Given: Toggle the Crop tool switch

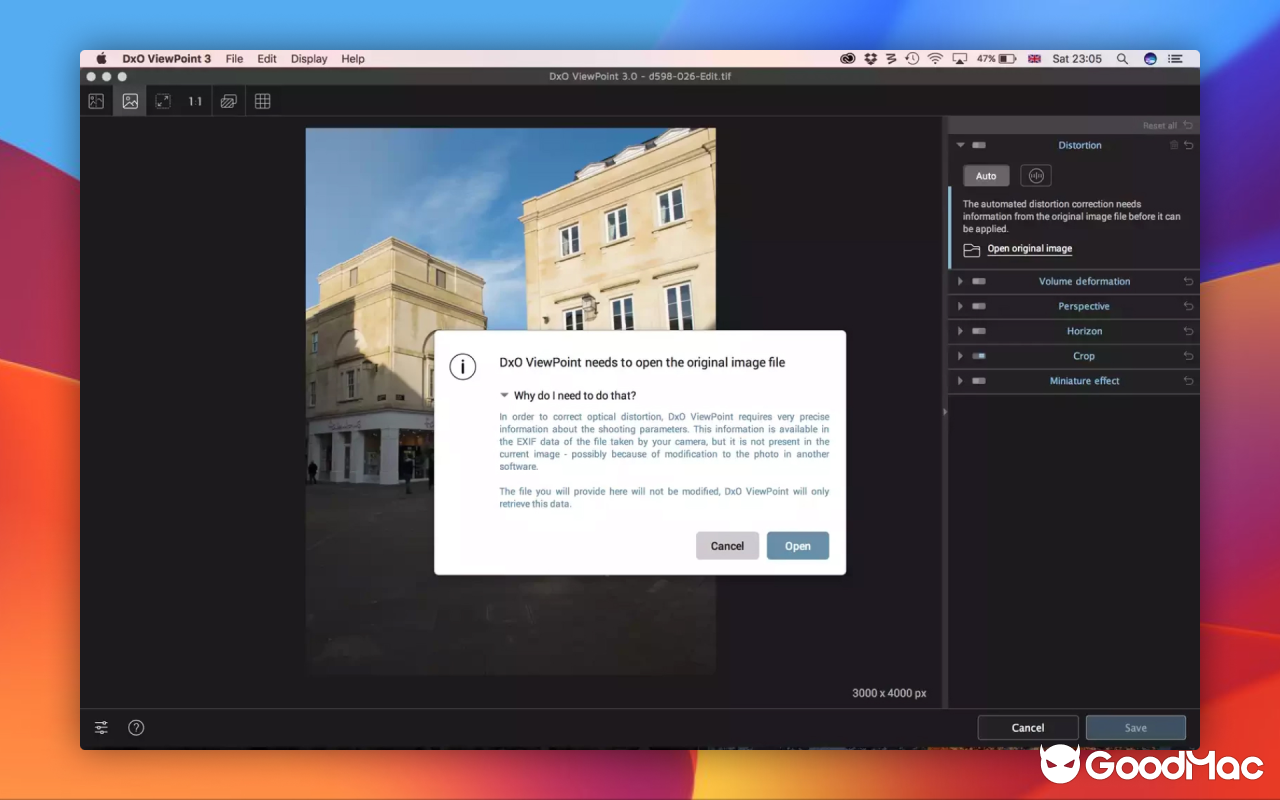Looking at the screenshot, I should pos(979,356).
